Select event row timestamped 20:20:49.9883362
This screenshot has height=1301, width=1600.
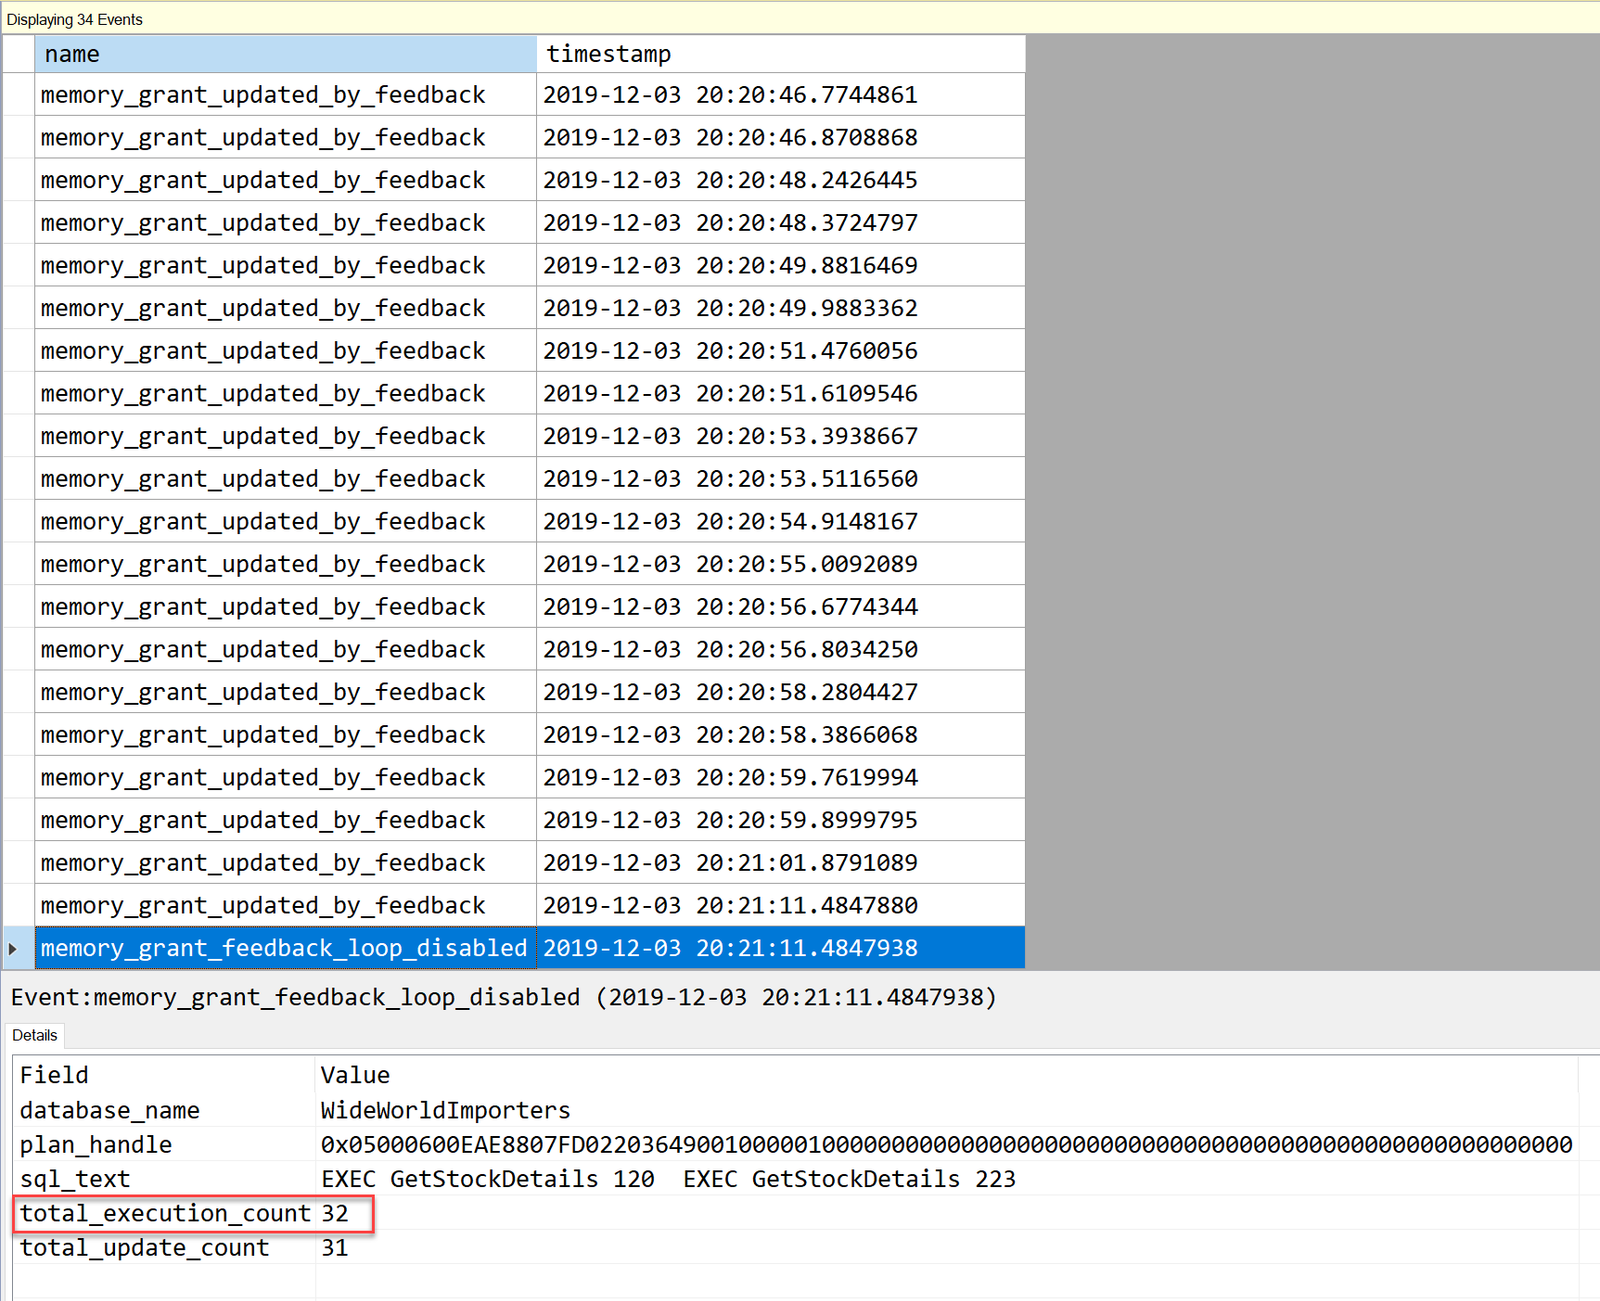[x=514, y=308]
